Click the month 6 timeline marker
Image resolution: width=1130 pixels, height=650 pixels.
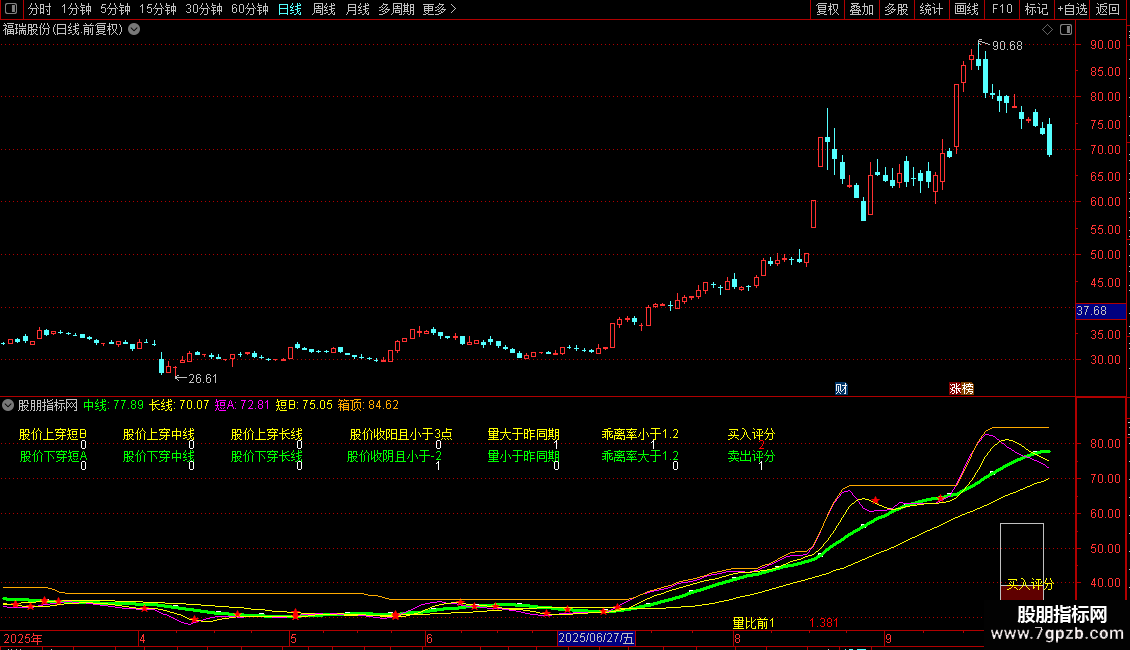[x=429, y=638]
